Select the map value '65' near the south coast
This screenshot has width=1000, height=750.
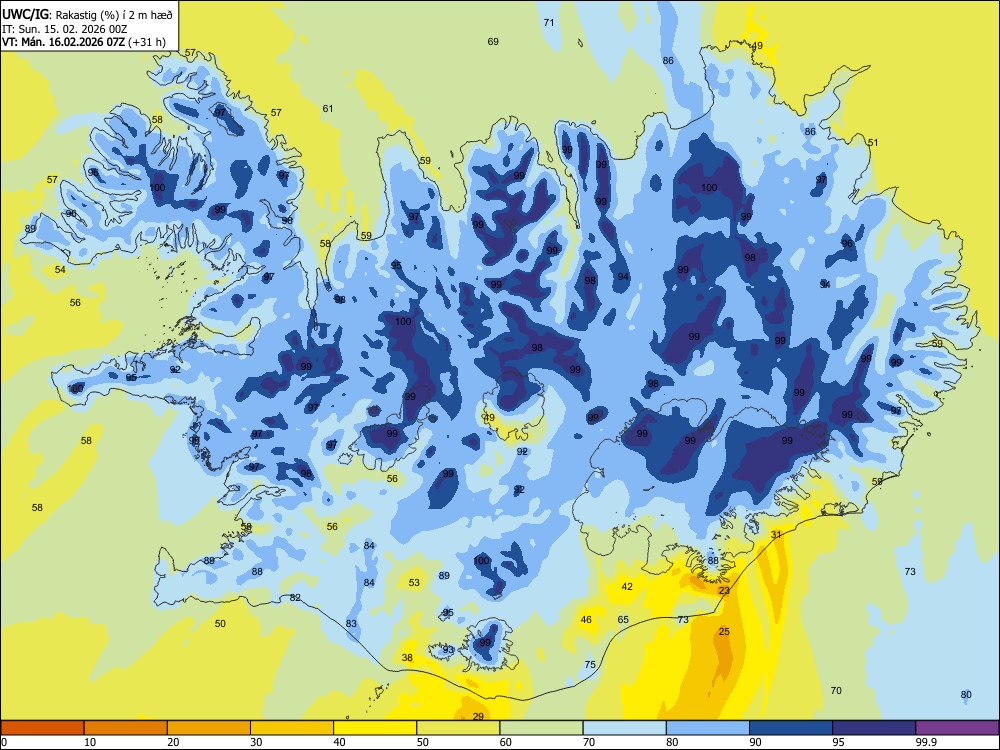click(623, 619)
